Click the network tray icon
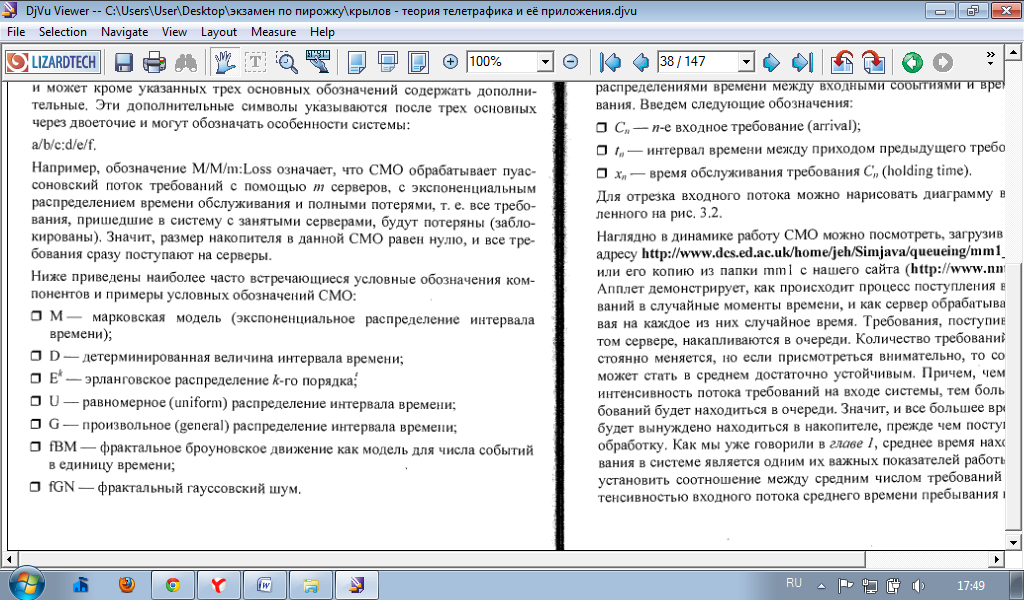 [869, 586]
